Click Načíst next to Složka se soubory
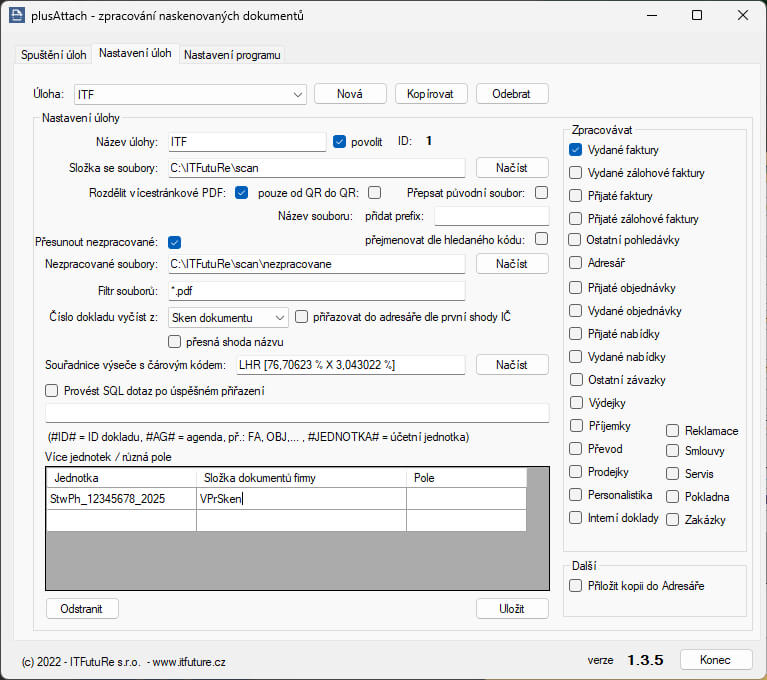Viewport: 767px width, 680px height. (512, 168)
